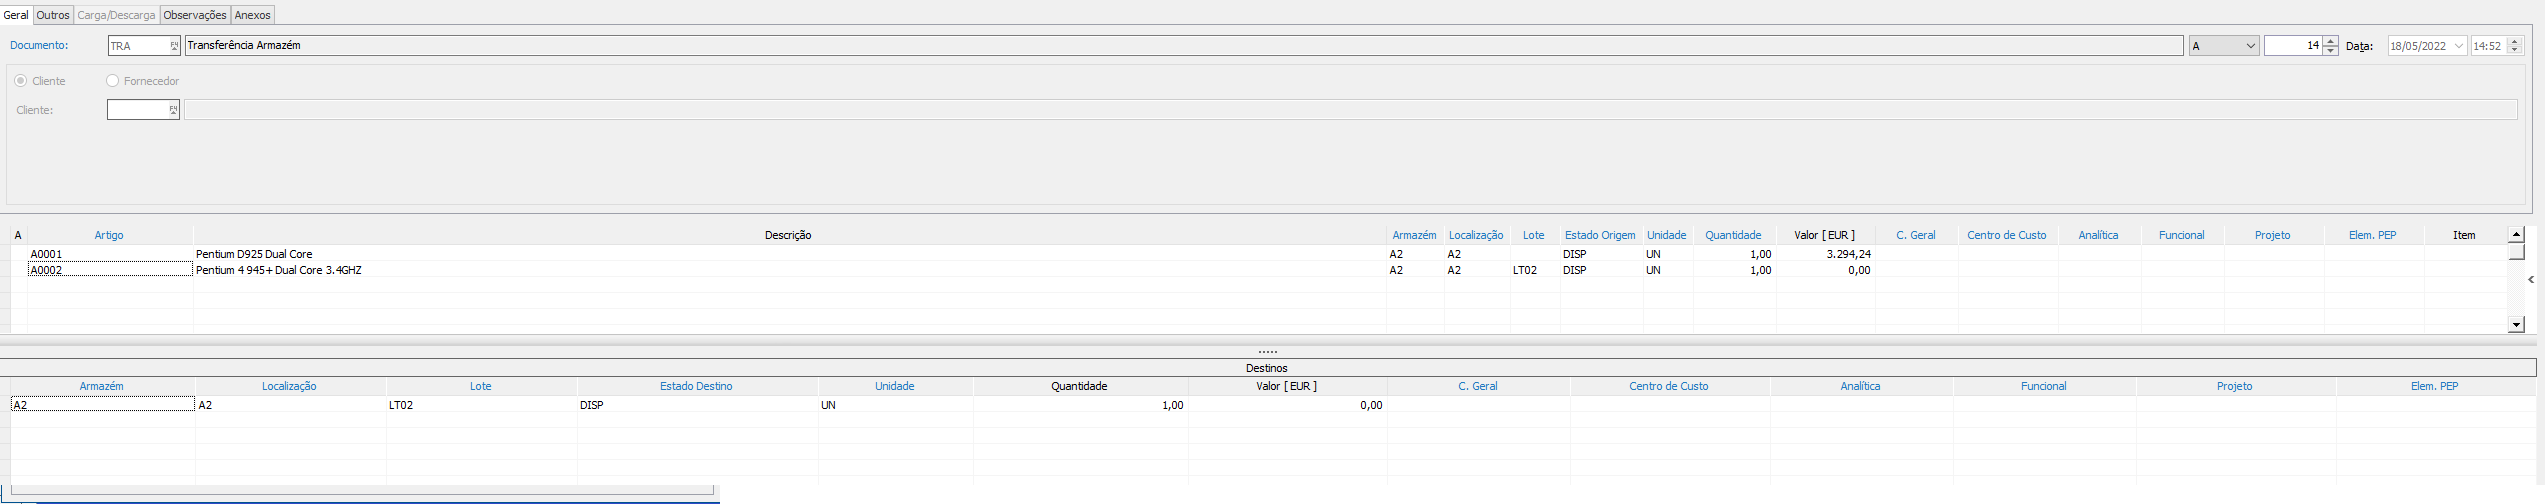Click the Artigo column header link
The image size is (2545, 504).
click(109, 235)
